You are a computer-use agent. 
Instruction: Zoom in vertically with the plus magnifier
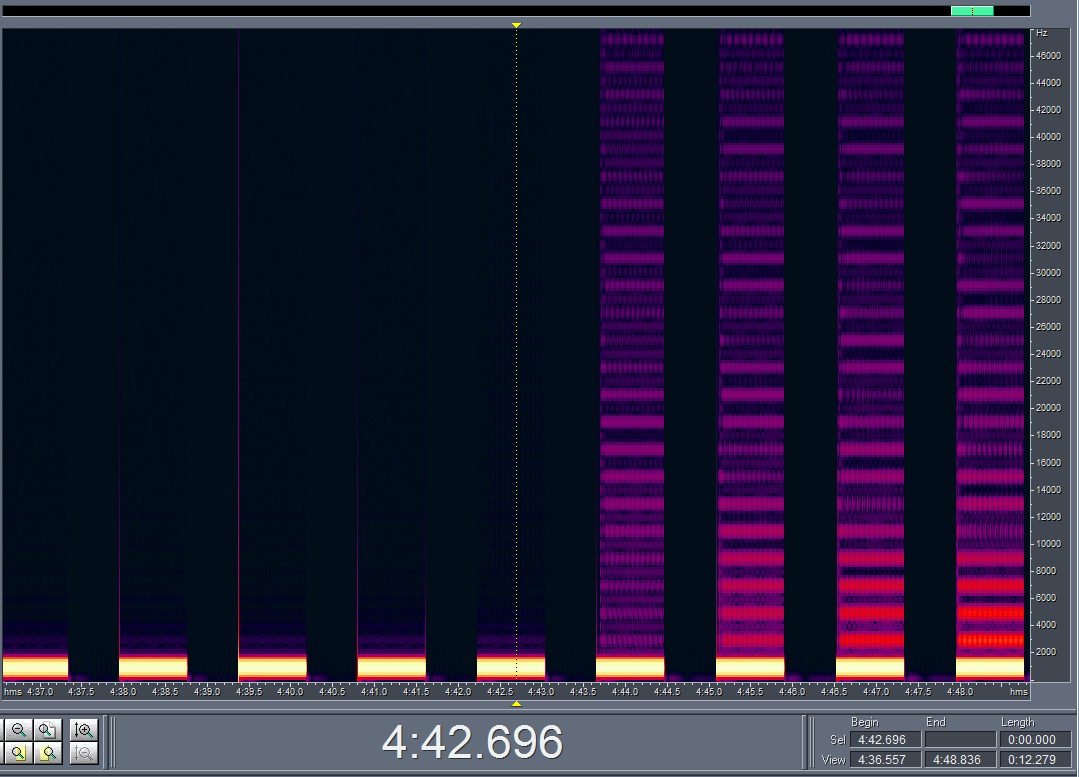[84, 730]
